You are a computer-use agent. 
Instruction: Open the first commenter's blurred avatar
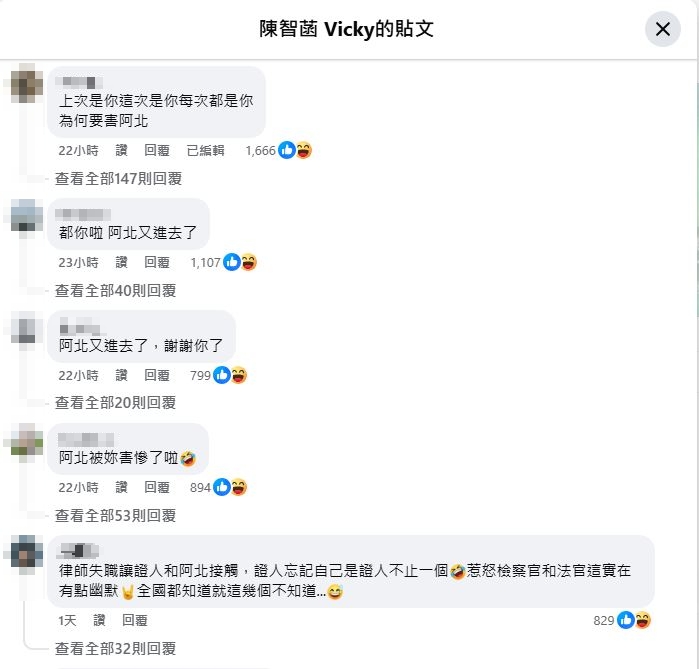pyautogui.click(x=27, y=83)
